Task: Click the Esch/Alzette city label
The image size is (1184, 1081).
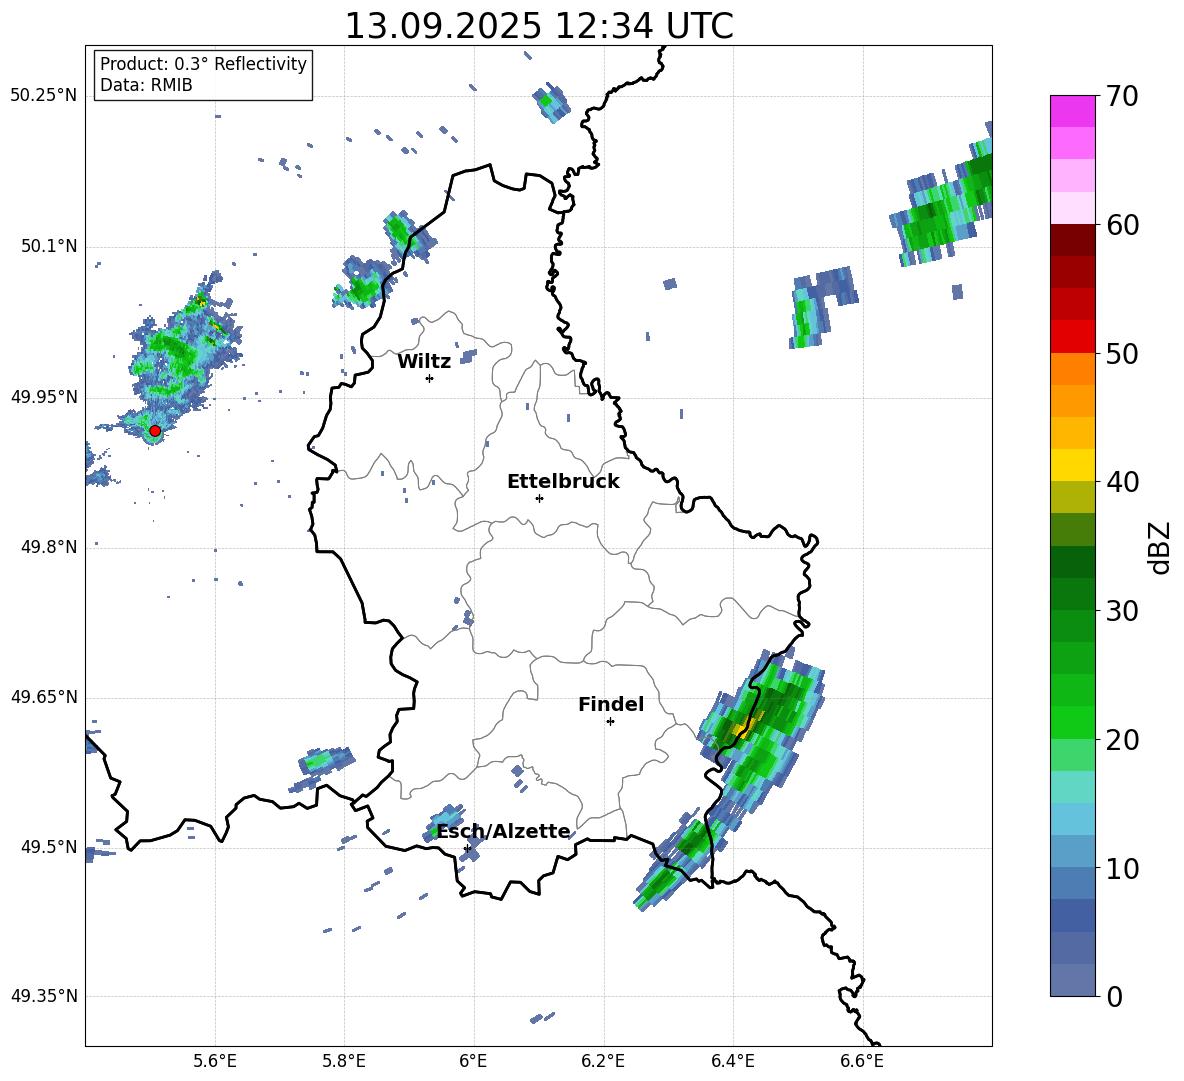Action: coord(504,832)
